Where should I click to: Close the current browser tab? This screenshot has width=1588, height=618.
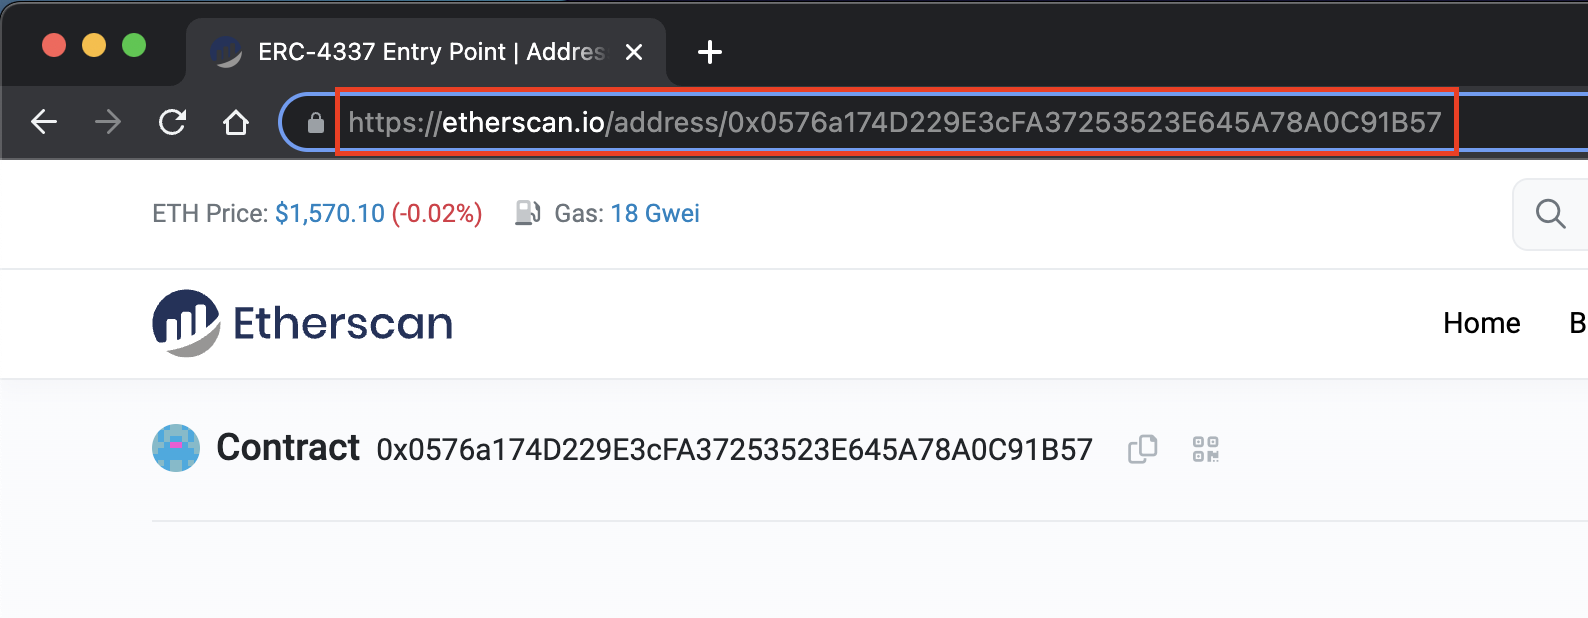(634, 52)
